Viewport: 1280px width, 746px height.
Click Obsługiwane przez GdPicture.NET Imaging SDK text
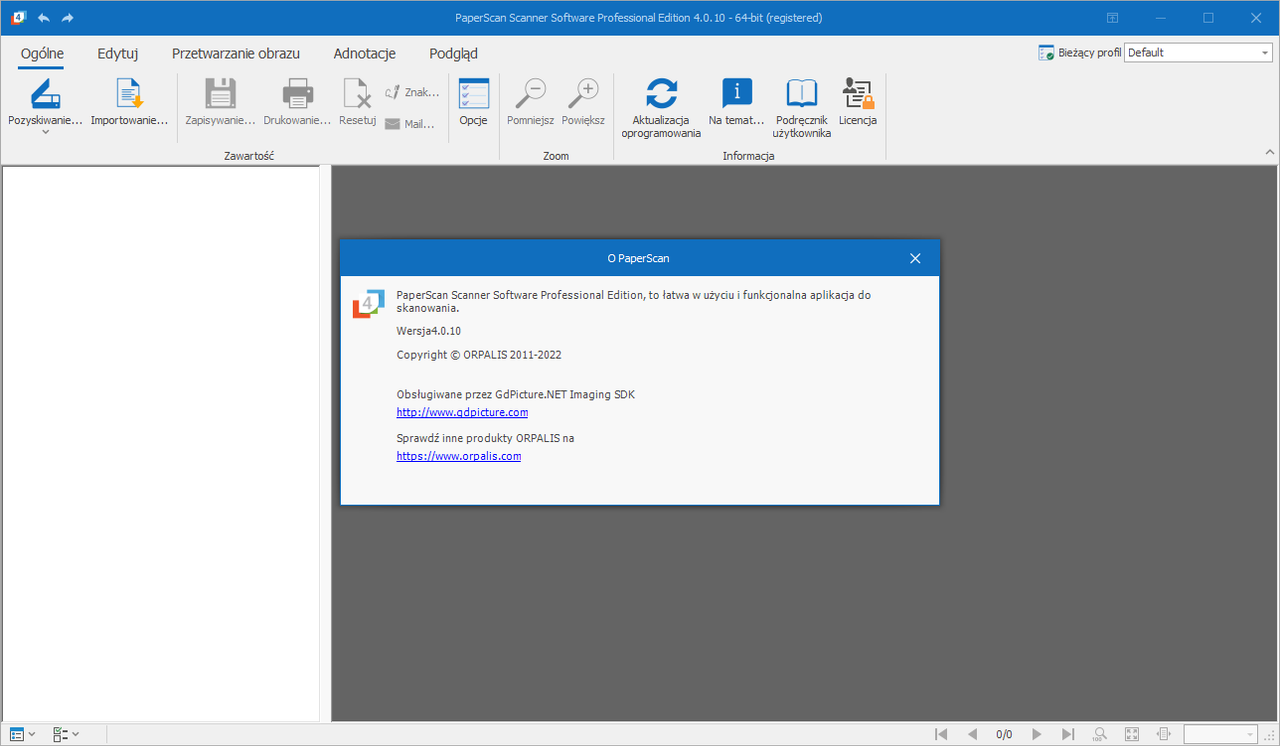click(516, 394)
